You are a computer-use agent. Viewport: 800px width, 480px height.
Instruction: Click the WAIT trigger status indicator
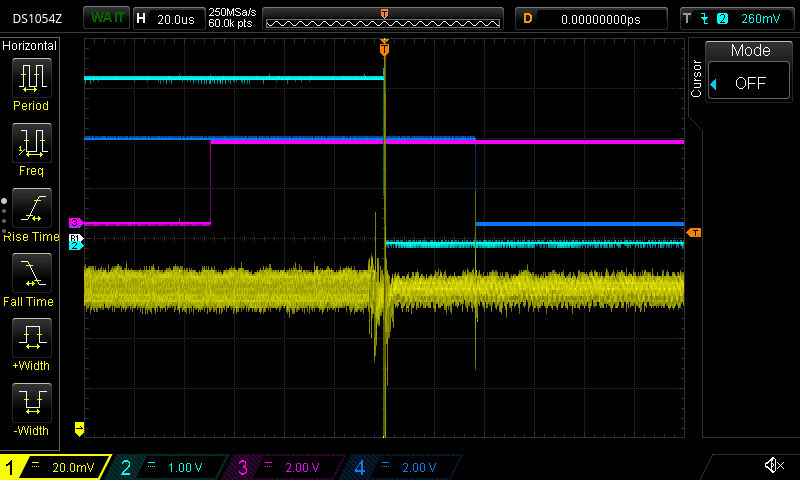pos(104,18)
